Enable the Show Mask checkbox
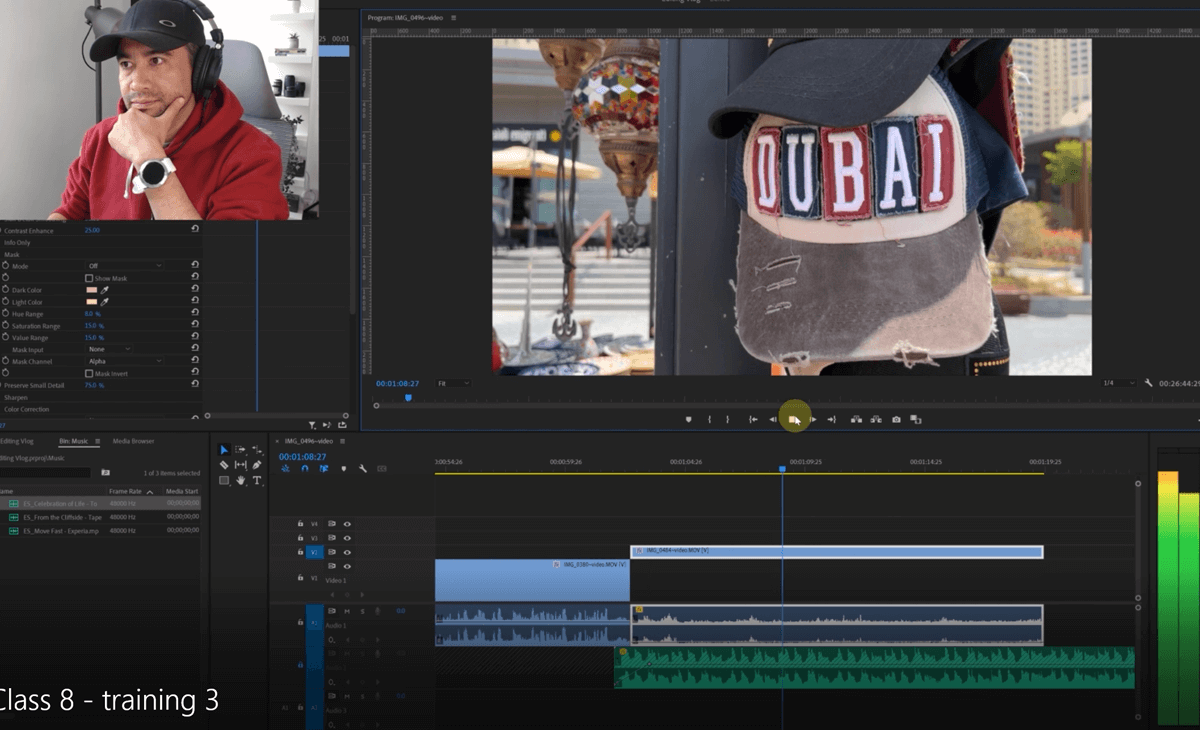The image size is (1200, 730). (89, 278)
